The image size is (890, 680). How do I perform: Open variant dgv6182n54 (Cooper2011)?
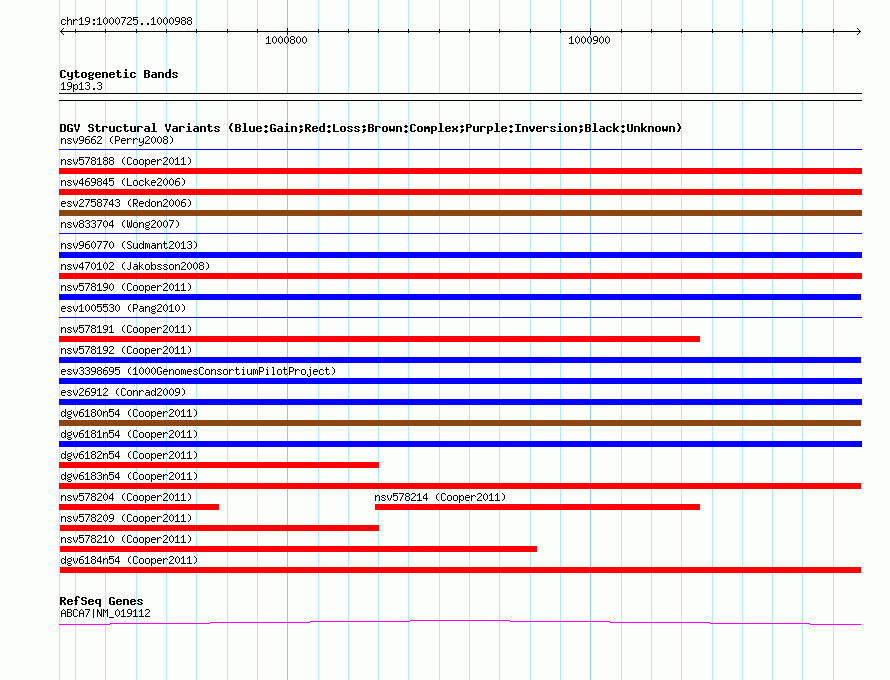click(129, 455)
